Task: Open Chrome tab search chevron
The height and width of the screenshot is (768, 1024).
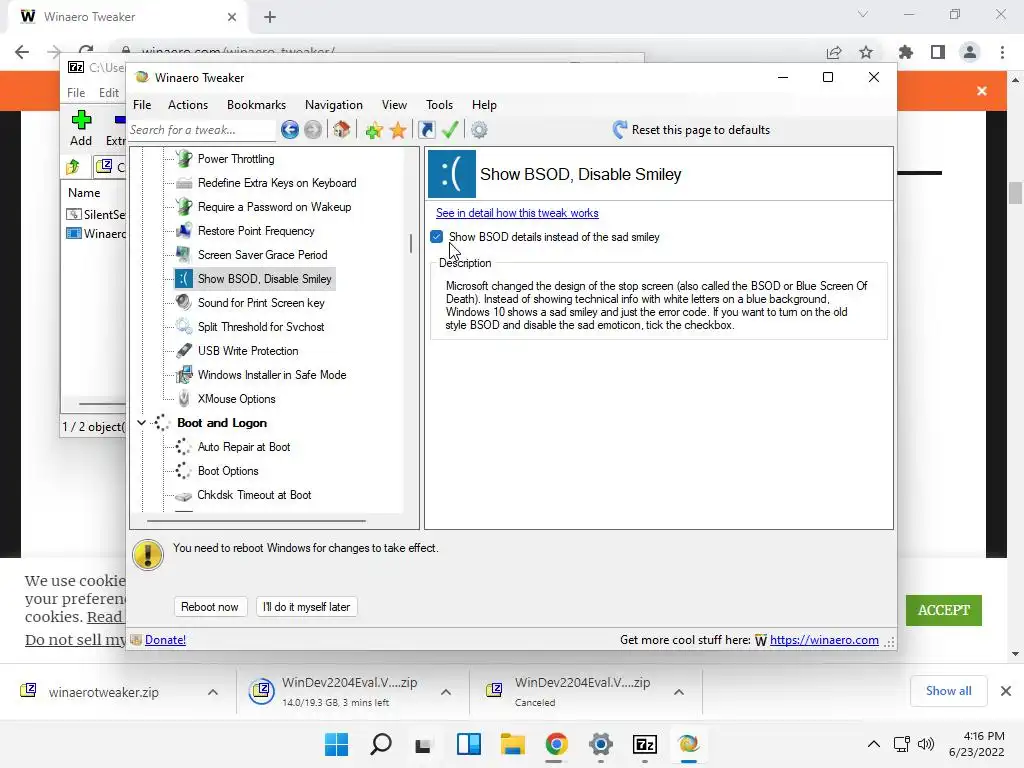Action: 863,14
